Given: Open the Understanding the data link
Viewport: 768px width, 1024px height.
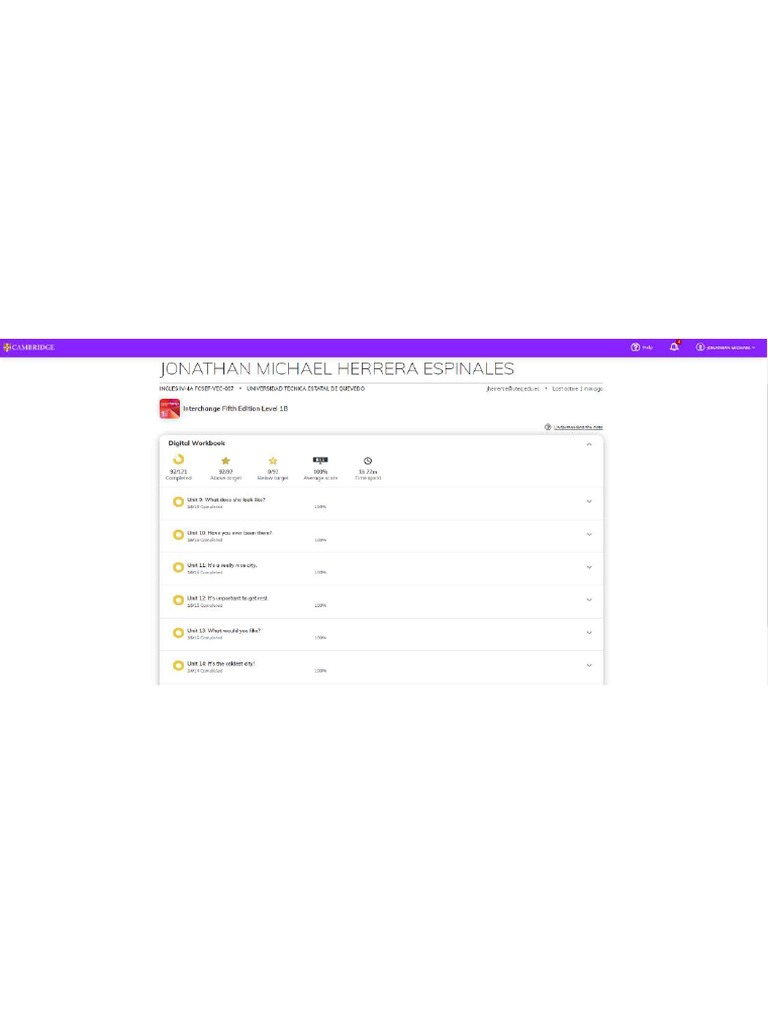Looking at the screenshot, I should coord(578,427).
